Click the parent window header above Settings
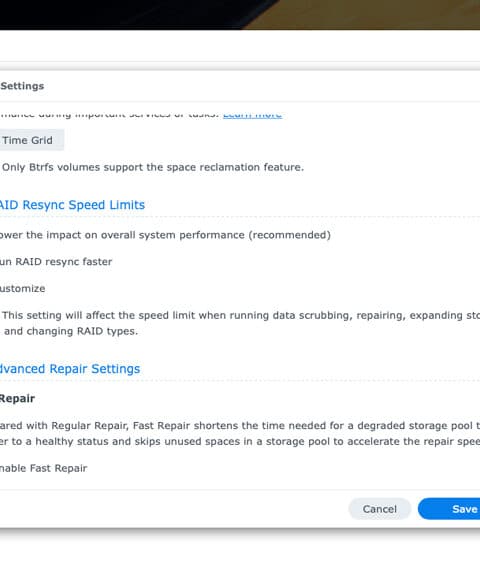 240,46
